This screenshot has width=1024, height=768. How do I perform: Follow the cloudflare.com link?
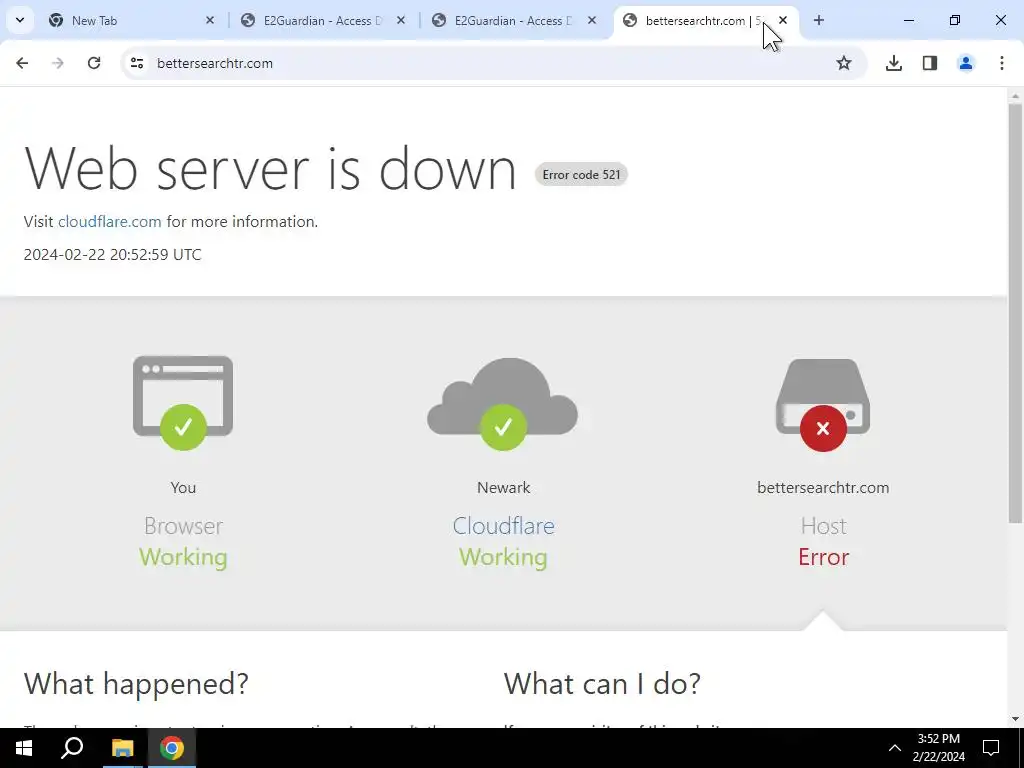(110, 221)
